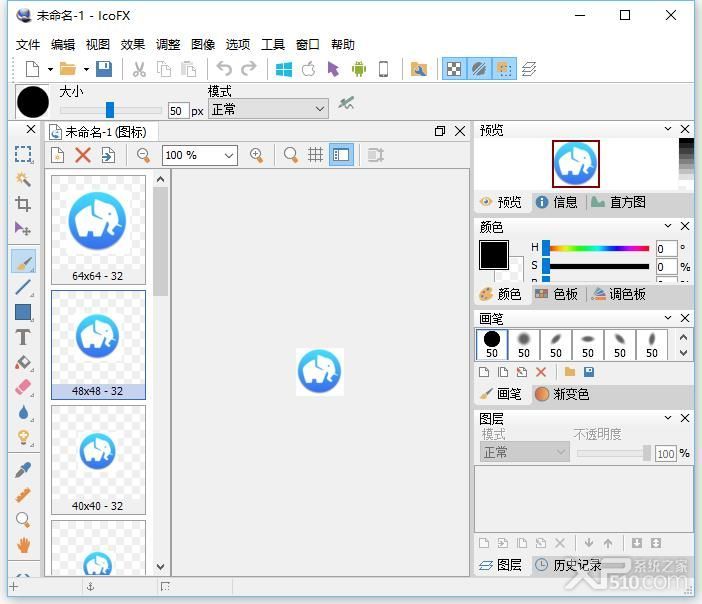
Task: Click the undo arrow
Action: click(224, 69)
